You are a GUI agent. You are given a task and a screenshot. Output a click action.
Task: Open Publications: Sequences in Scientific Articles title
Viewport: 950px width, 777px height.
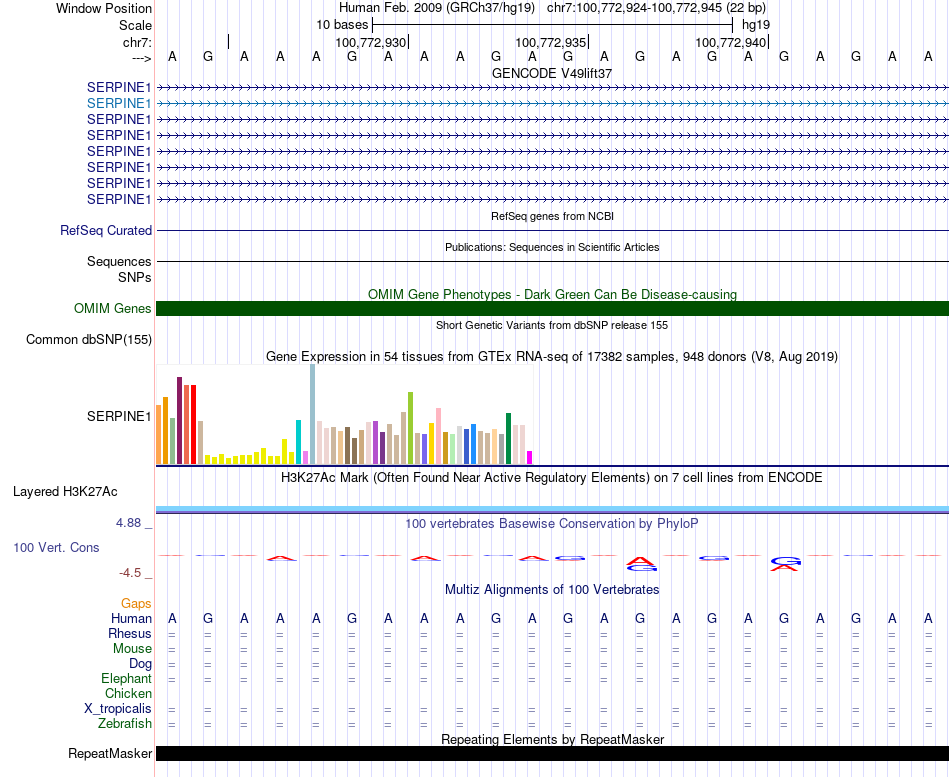click(x=552, y=247)
